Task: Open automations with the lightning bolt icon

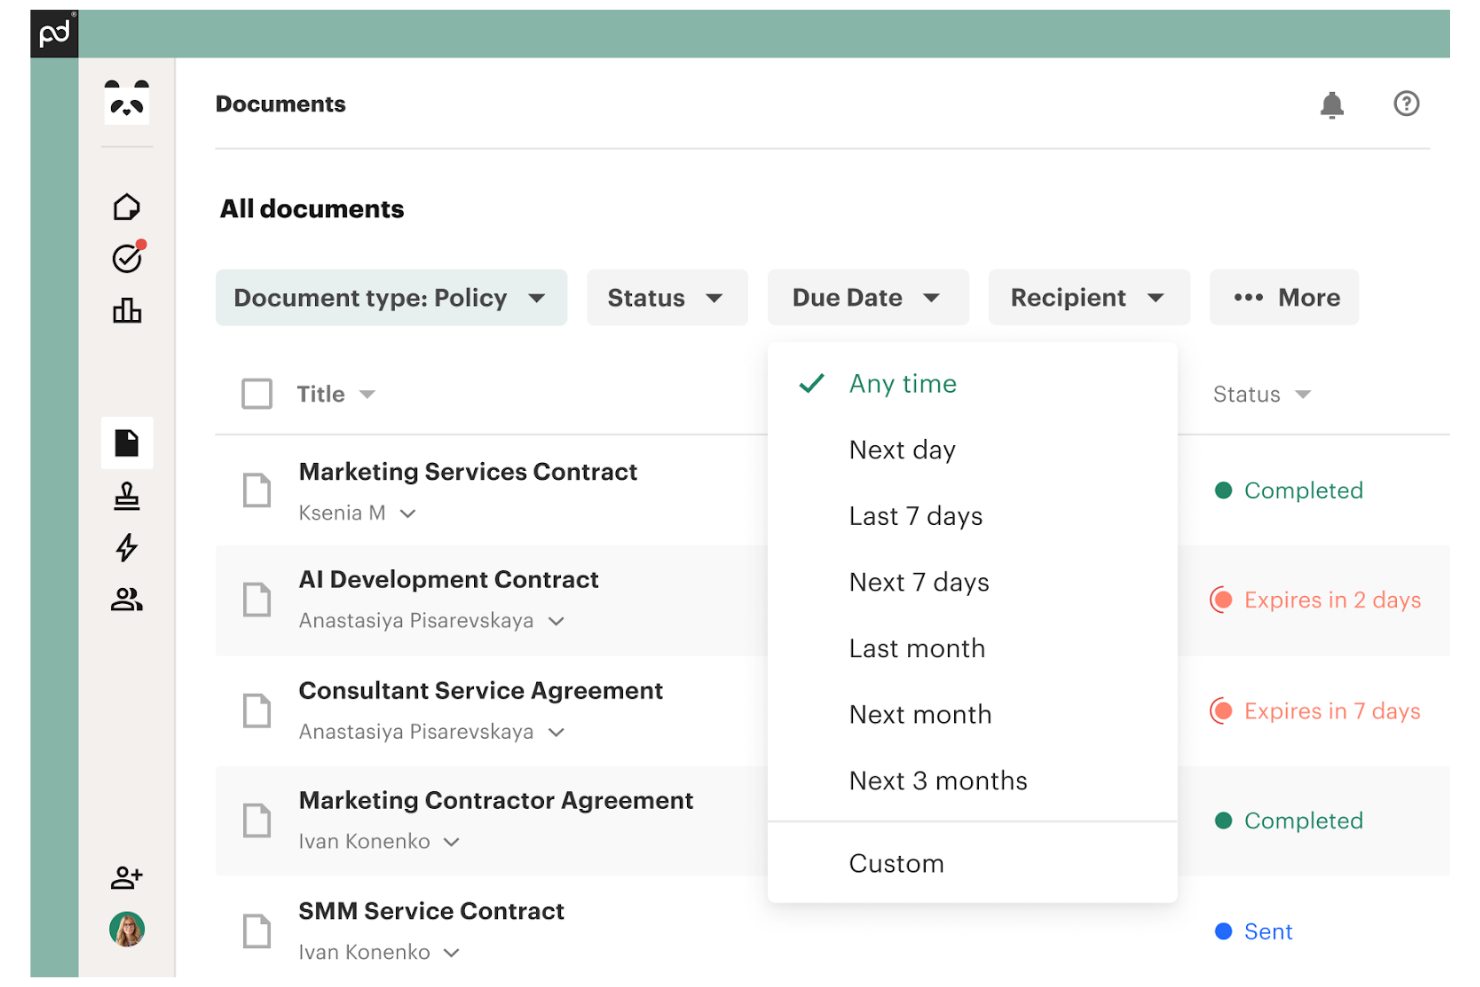Action: tap(126, 548)
